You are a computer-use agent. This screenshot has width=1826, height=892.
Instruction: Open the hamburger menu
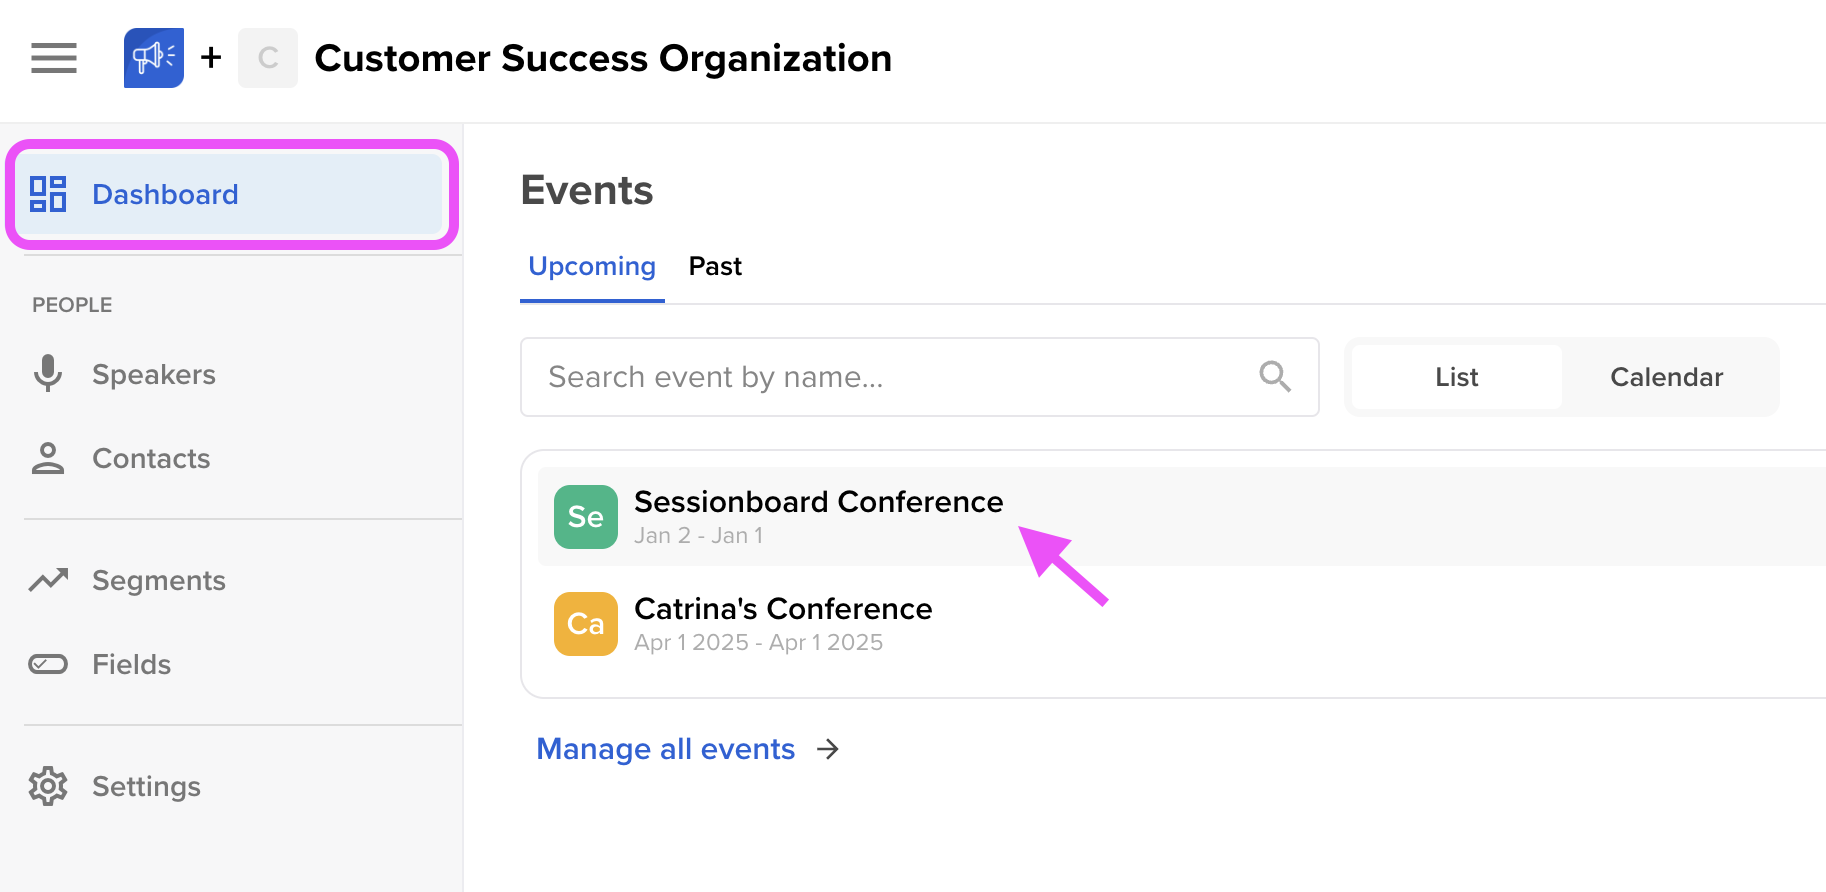coord(54,58)
